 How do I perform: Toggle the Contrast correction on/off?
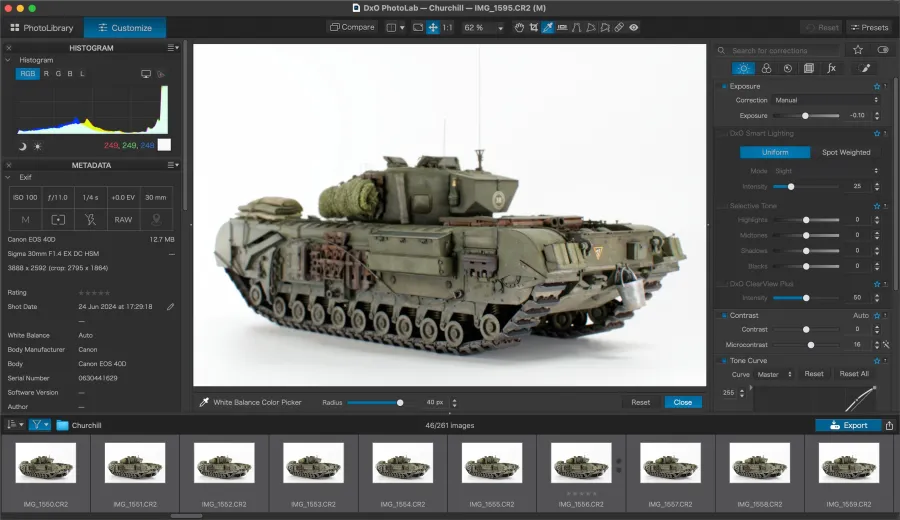[724, 315]
